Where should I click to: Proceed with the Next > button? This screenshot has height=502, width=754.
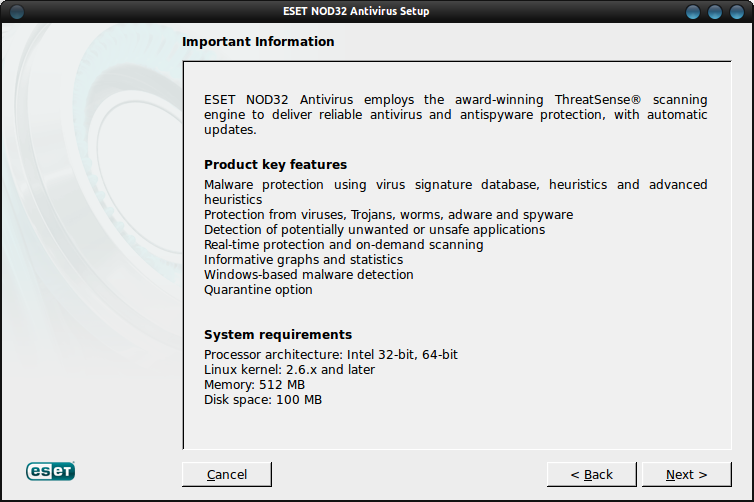(687, 475)
